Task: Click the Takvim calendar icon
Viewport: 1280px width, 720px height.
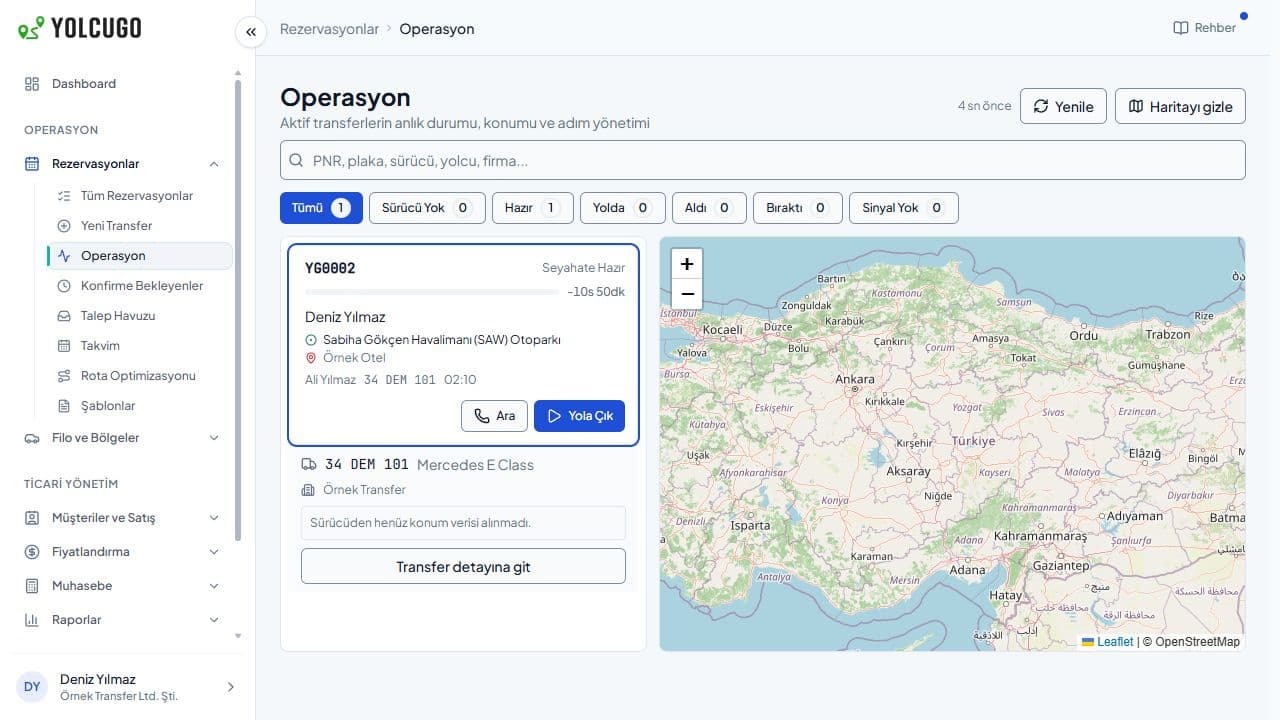Action: click(64, 346)
